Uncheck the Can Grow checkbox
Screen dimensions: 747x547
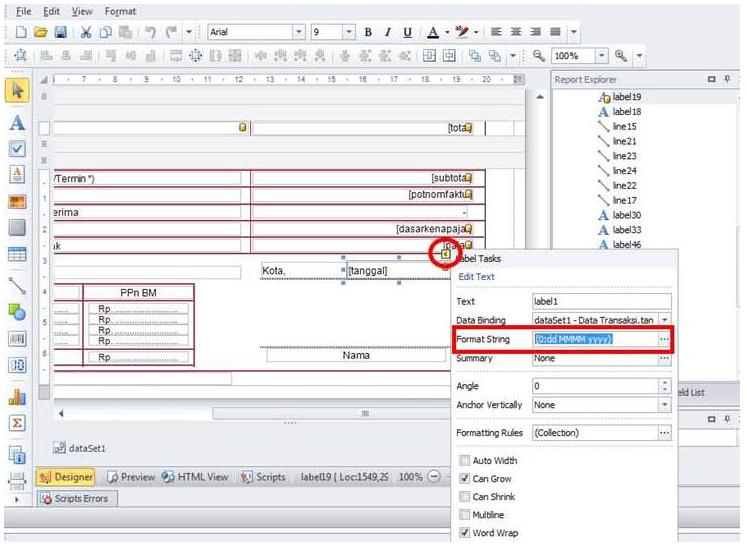coord(464,478)
